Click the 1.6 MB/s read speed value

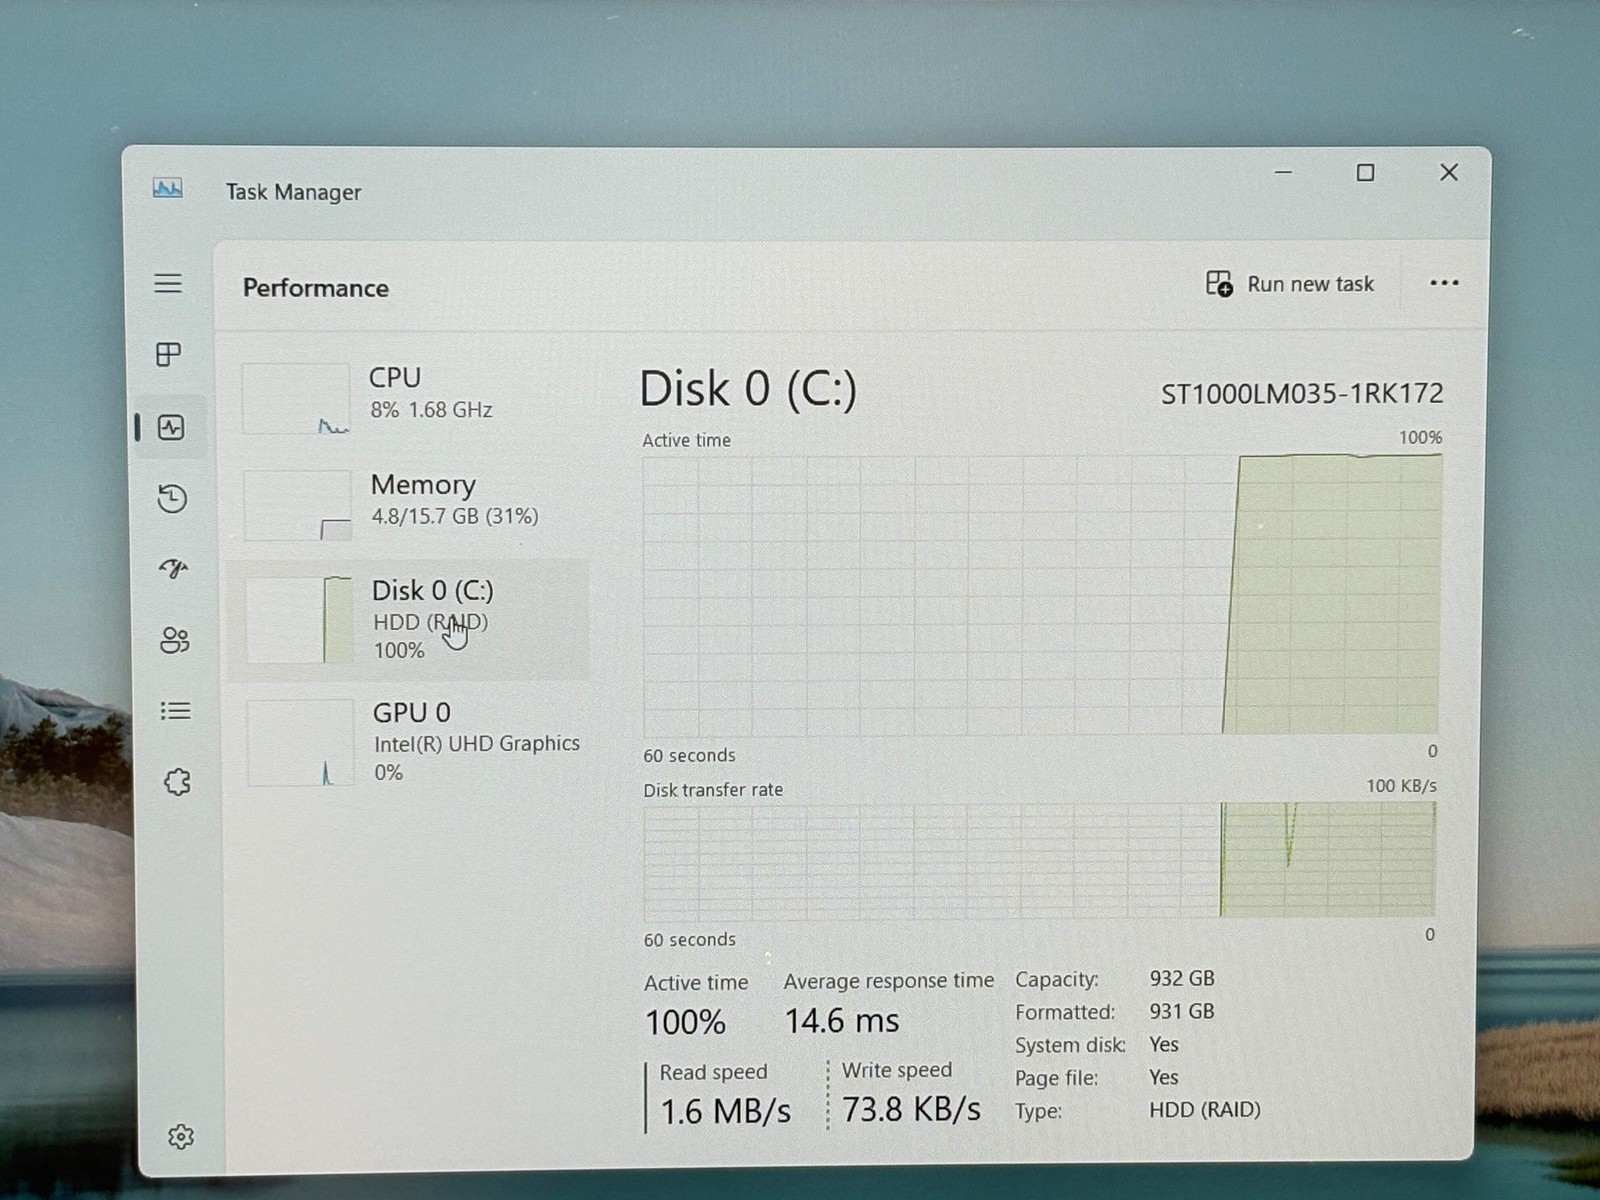725,1111
